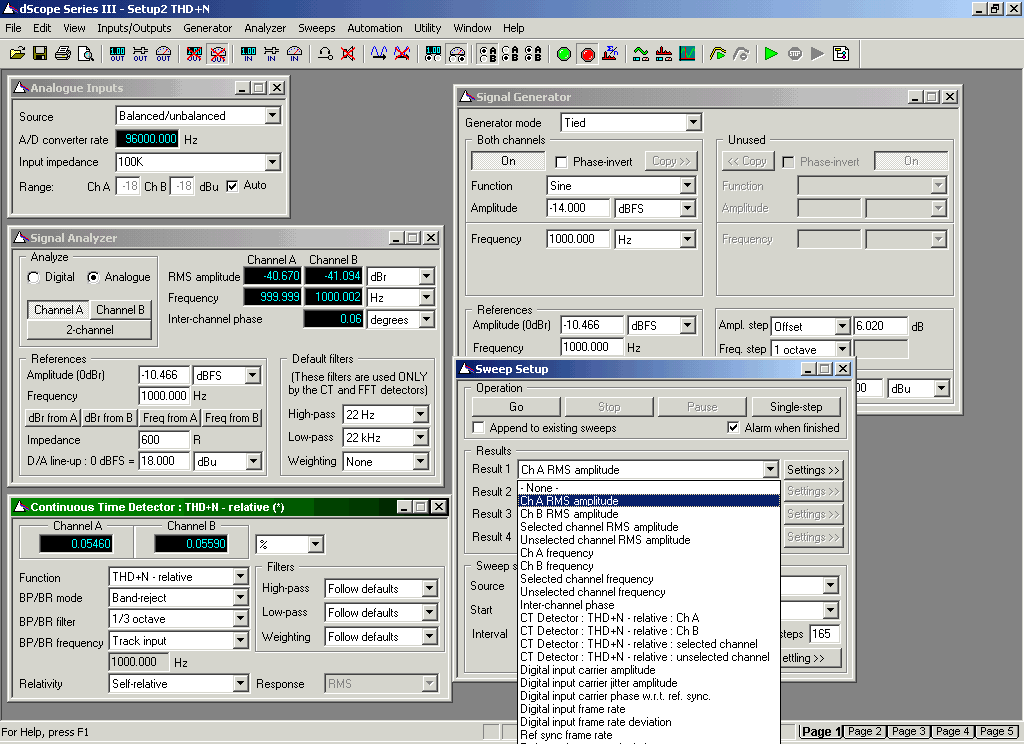
Task: Toggle Auto range checkbox in Analogue Inputs
Action: pyautogui.click(x=232, y=186)
